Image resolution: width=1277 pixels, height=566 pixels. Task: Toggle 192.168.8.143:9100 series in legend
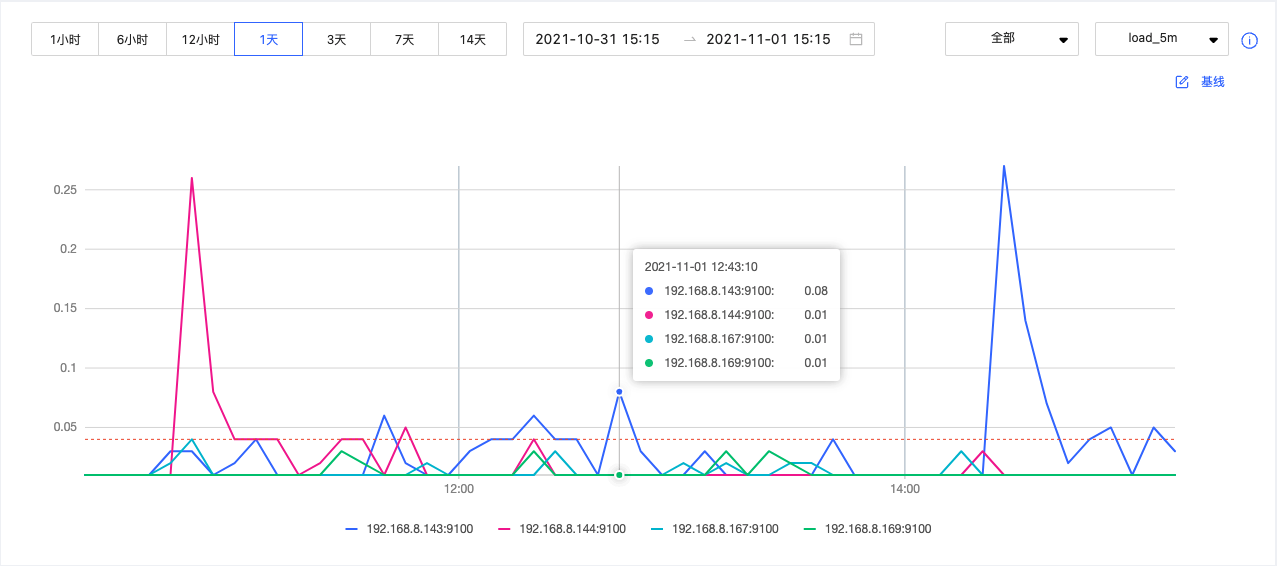409,529
